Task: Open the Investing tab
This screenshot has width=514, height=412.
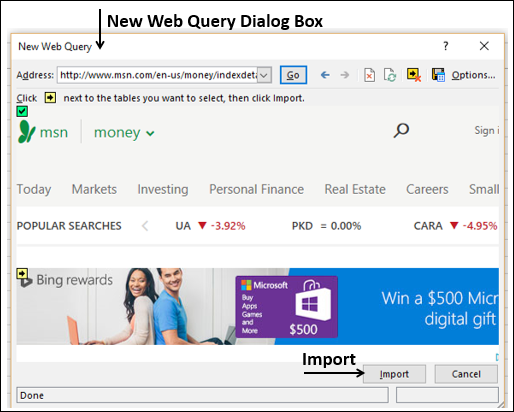Action: coord(163,189)
